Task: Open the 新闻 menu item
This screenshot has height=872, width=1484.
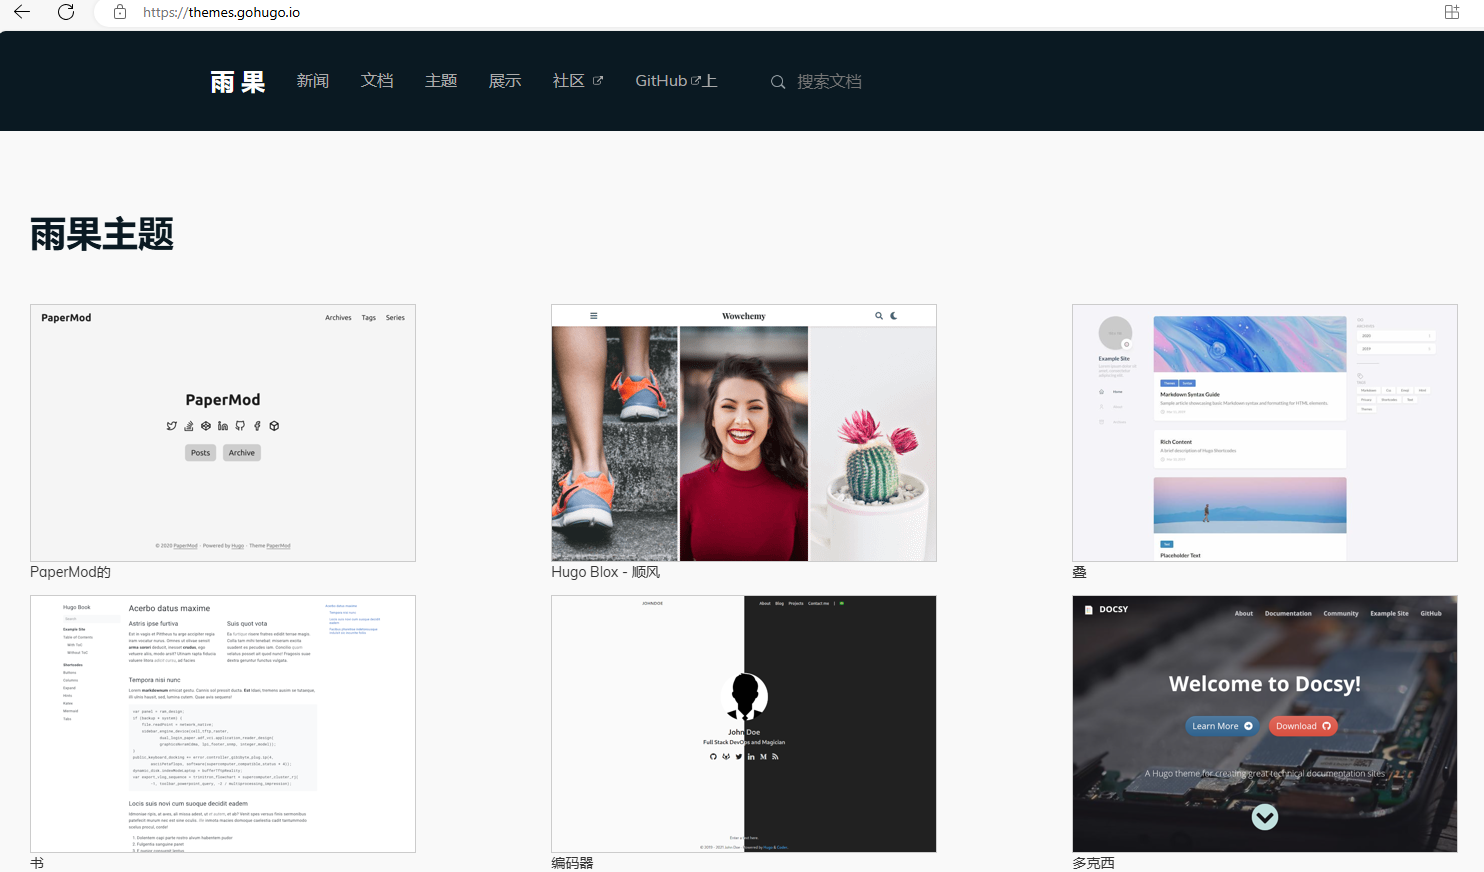Action: 313,81
